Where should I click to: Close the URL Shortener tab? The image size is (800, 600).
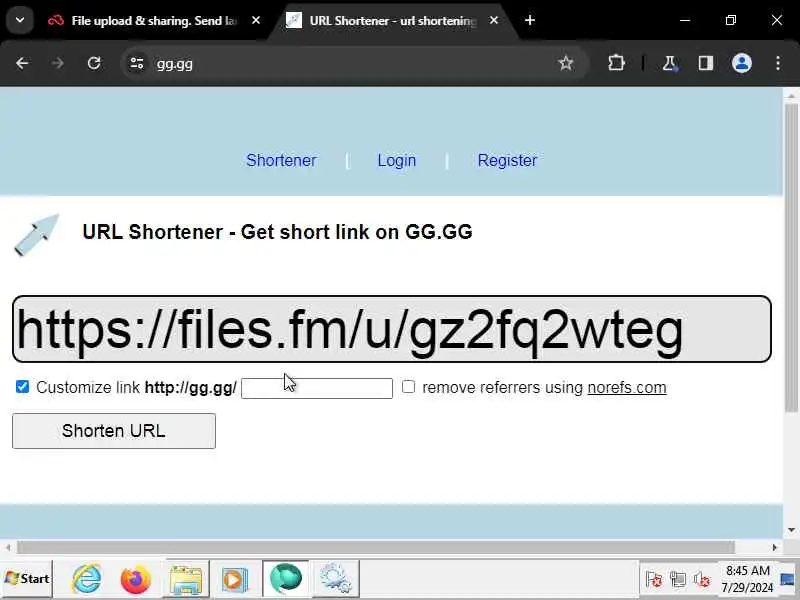(x=494, y=20)
